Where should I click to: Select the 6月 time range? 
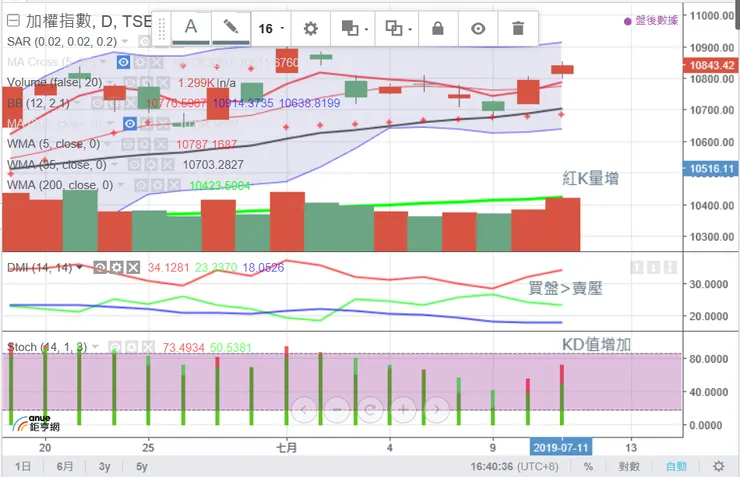pos(65,467)
